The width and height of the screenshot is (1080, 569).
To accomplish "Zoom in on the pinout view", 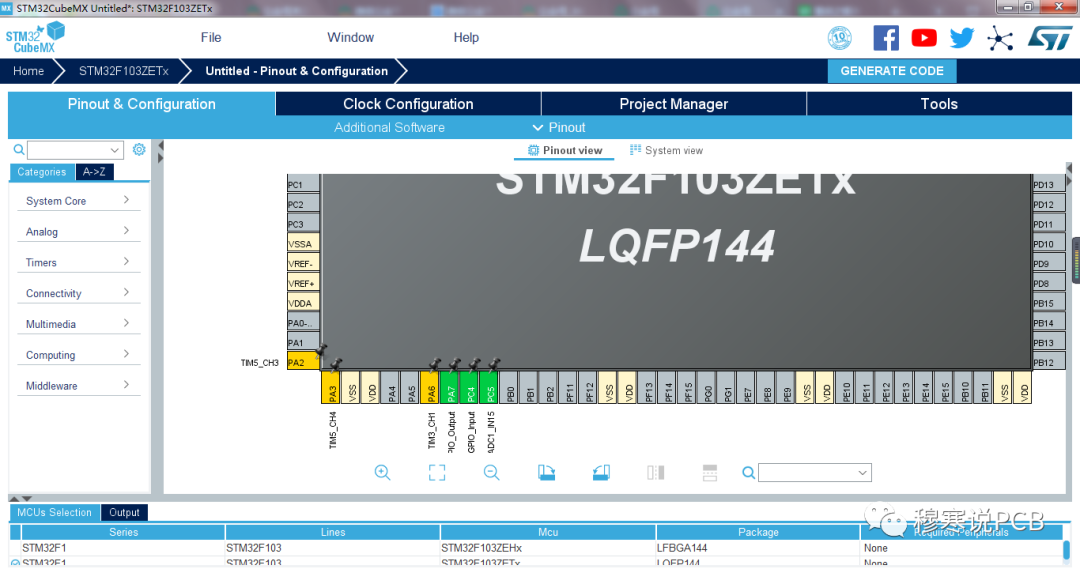I will tap(382, 473).
